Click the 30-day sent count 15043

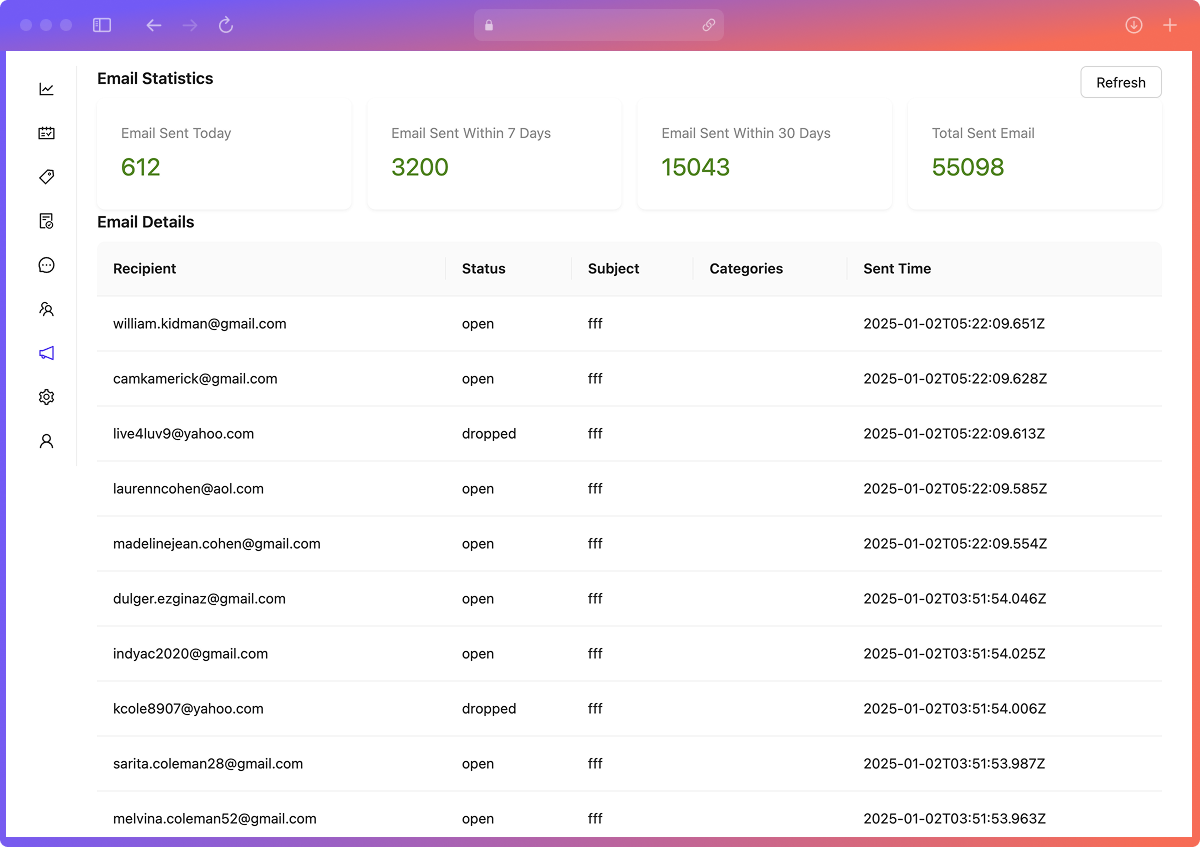(x=696, y=167)
